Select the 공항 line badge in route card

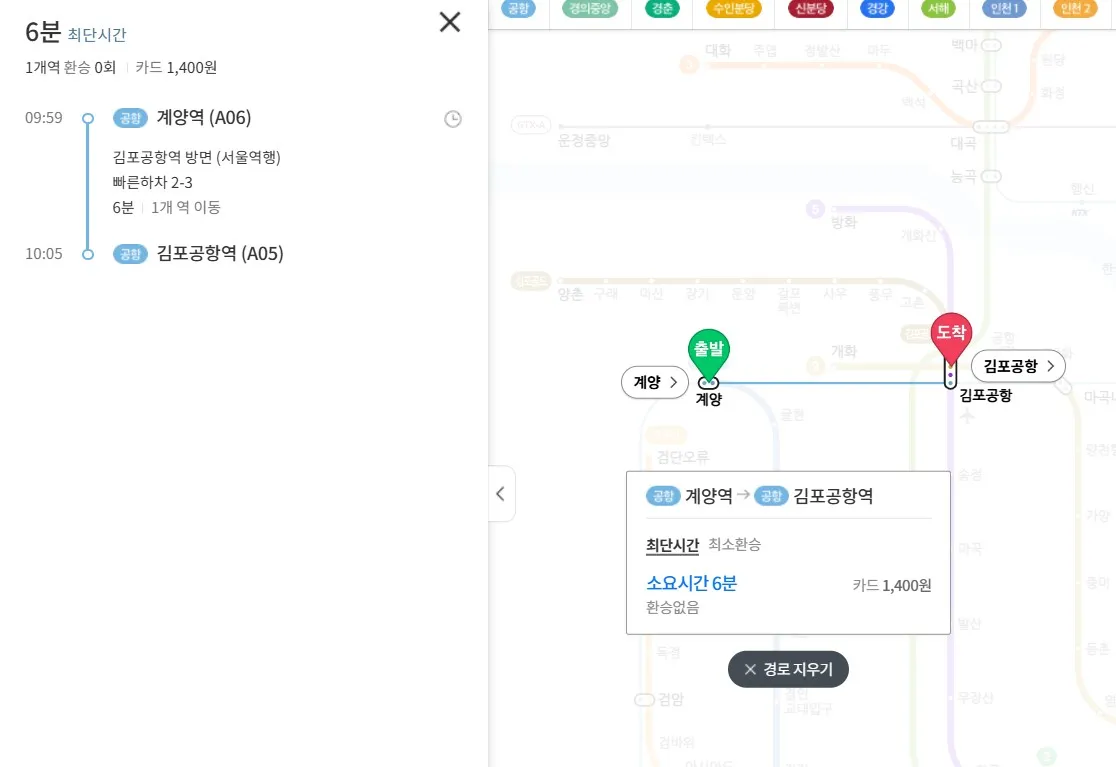pyautogui.click(x=663, y=495)
